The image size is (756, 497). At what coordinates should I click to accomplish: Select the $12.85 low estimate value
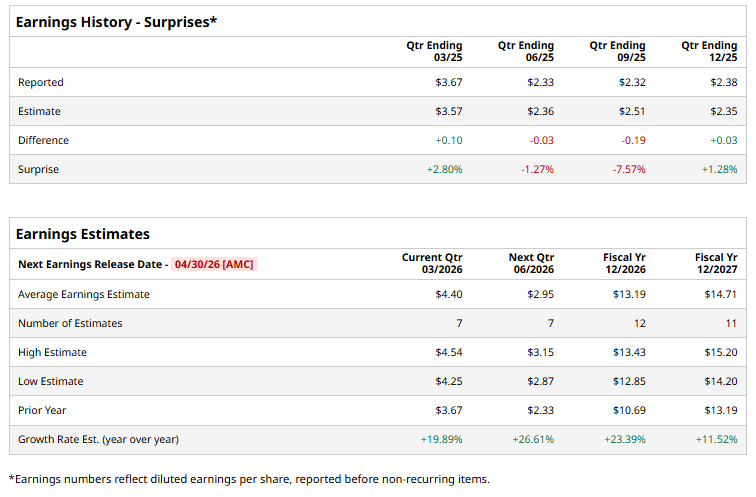[629, 381]
